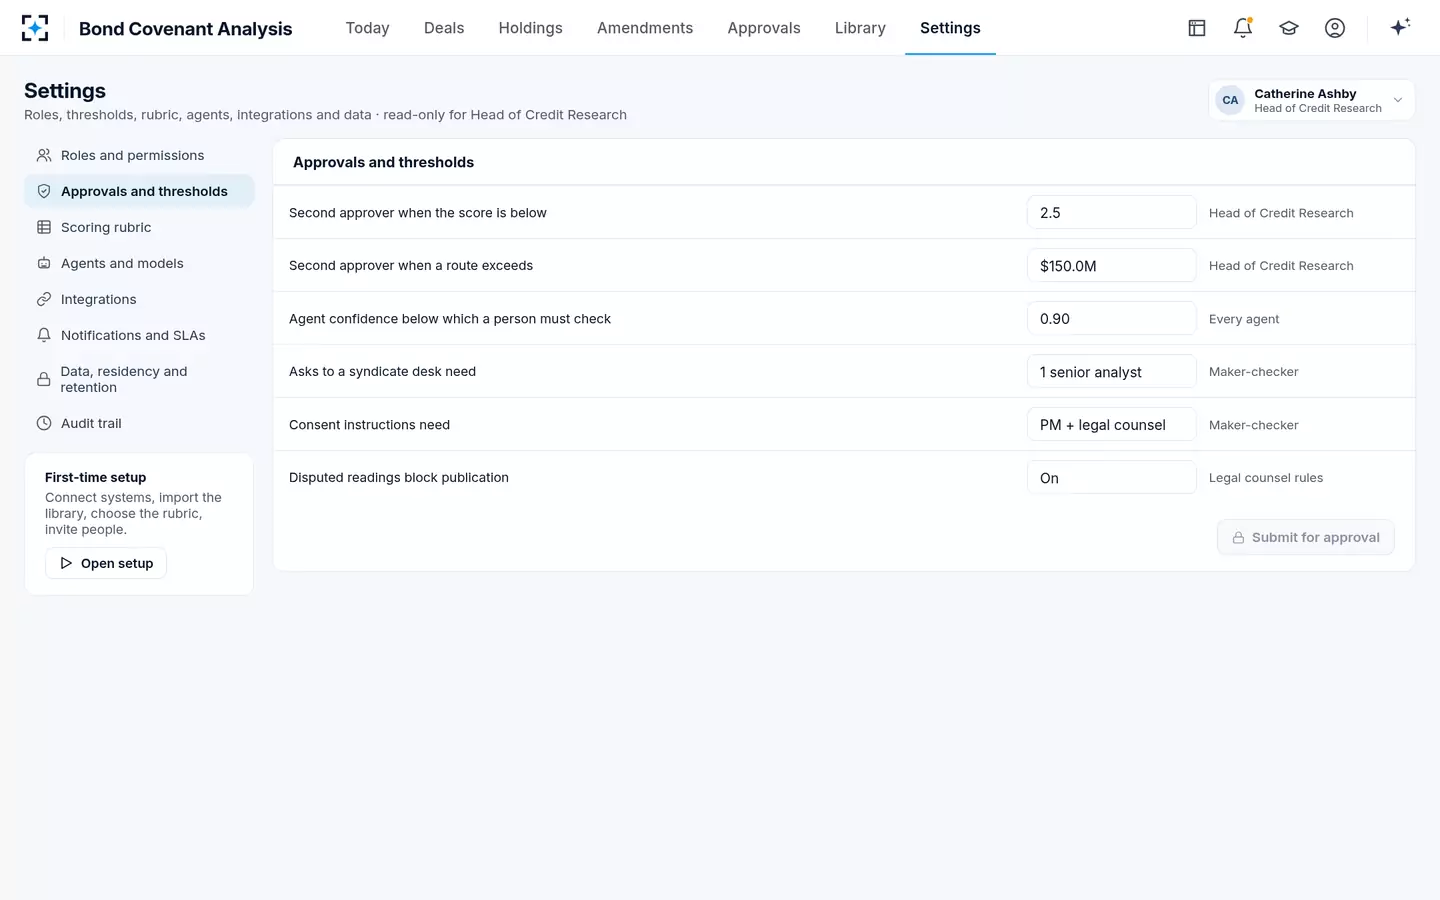This screenshot has height=900, width=1440.
Task: Click the Agents and models robot icon
Action: (x=44, y=263)
